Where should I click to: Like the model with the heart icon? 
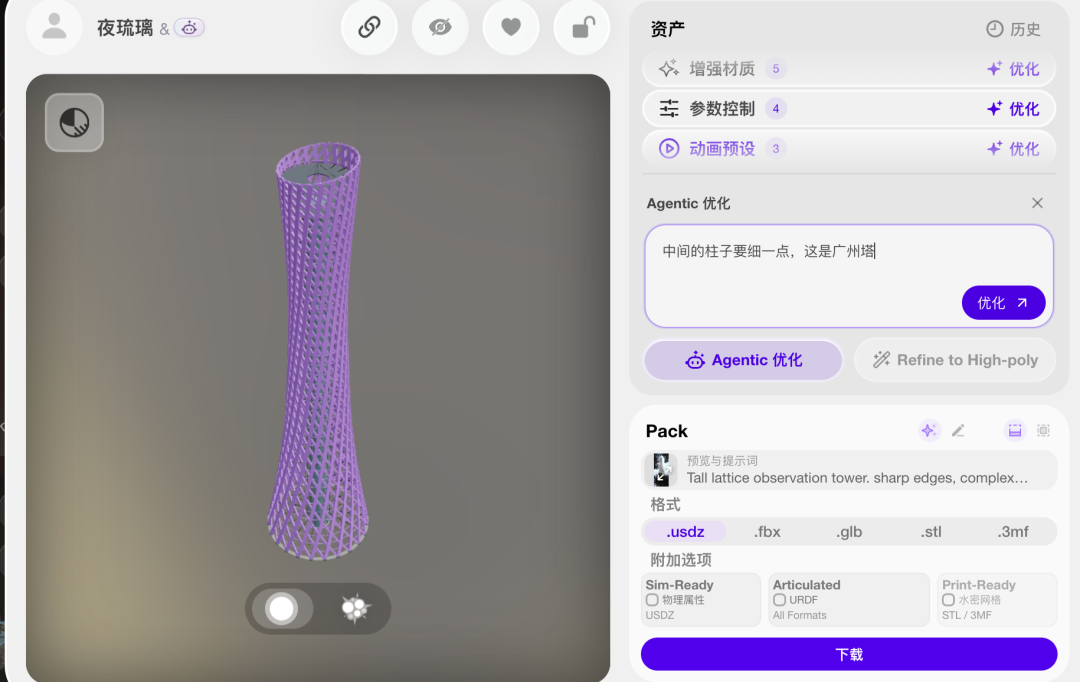[x=510, y=27]
